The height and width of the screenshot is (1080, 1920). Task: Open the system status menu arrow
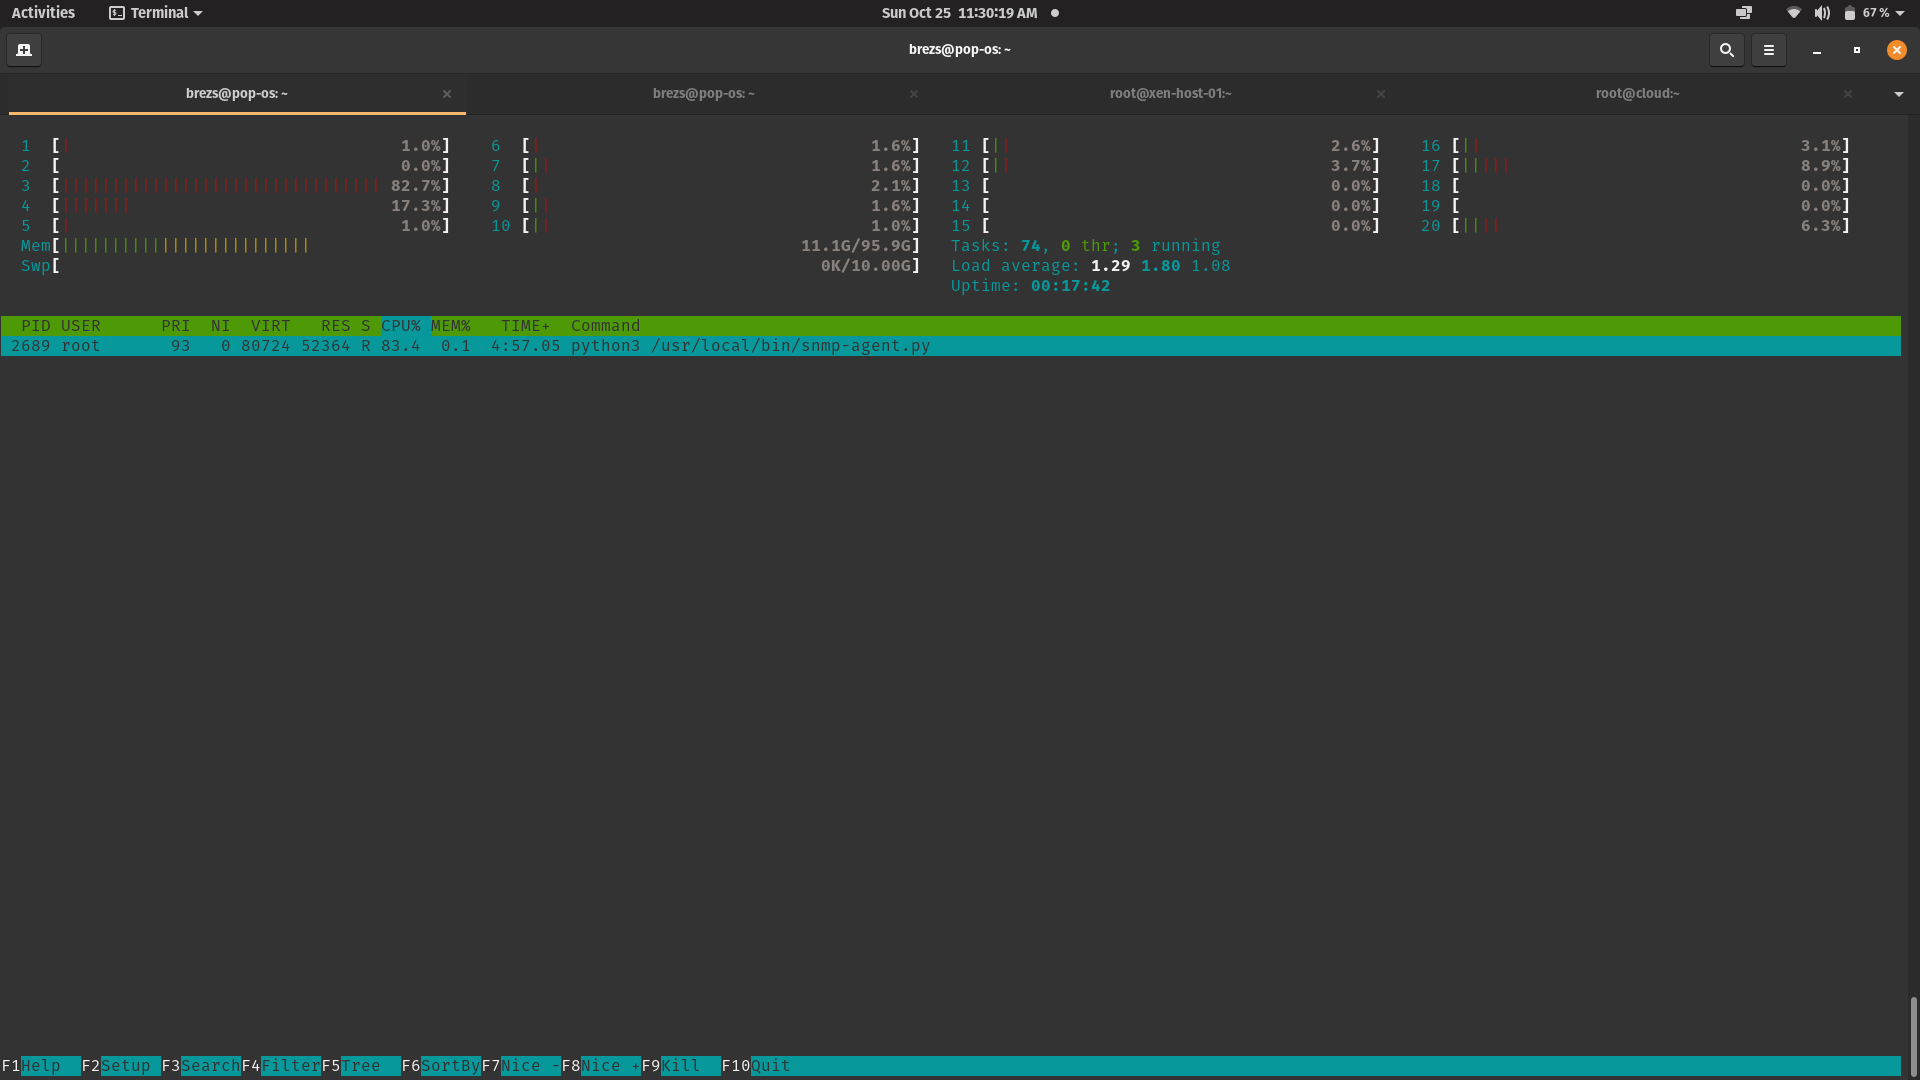point(1900,13)
